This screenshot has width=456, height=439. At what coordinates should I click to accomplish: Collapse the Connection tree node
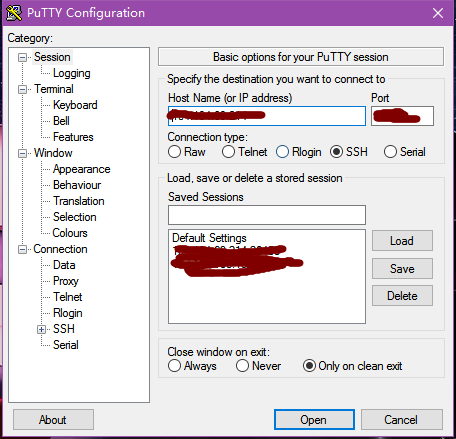pos(22,249)
